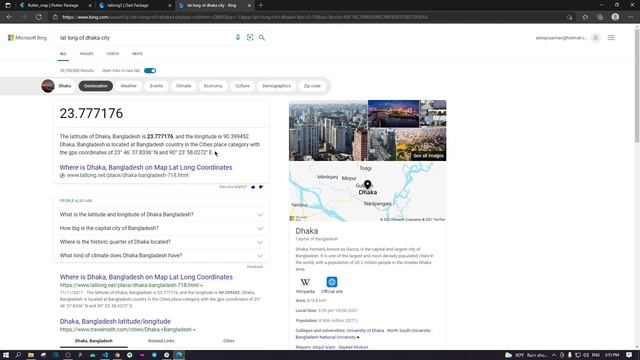This screenshot has height=360, width=640.
Task: Start voice search with the microphone icon
Action: (238, 37)
